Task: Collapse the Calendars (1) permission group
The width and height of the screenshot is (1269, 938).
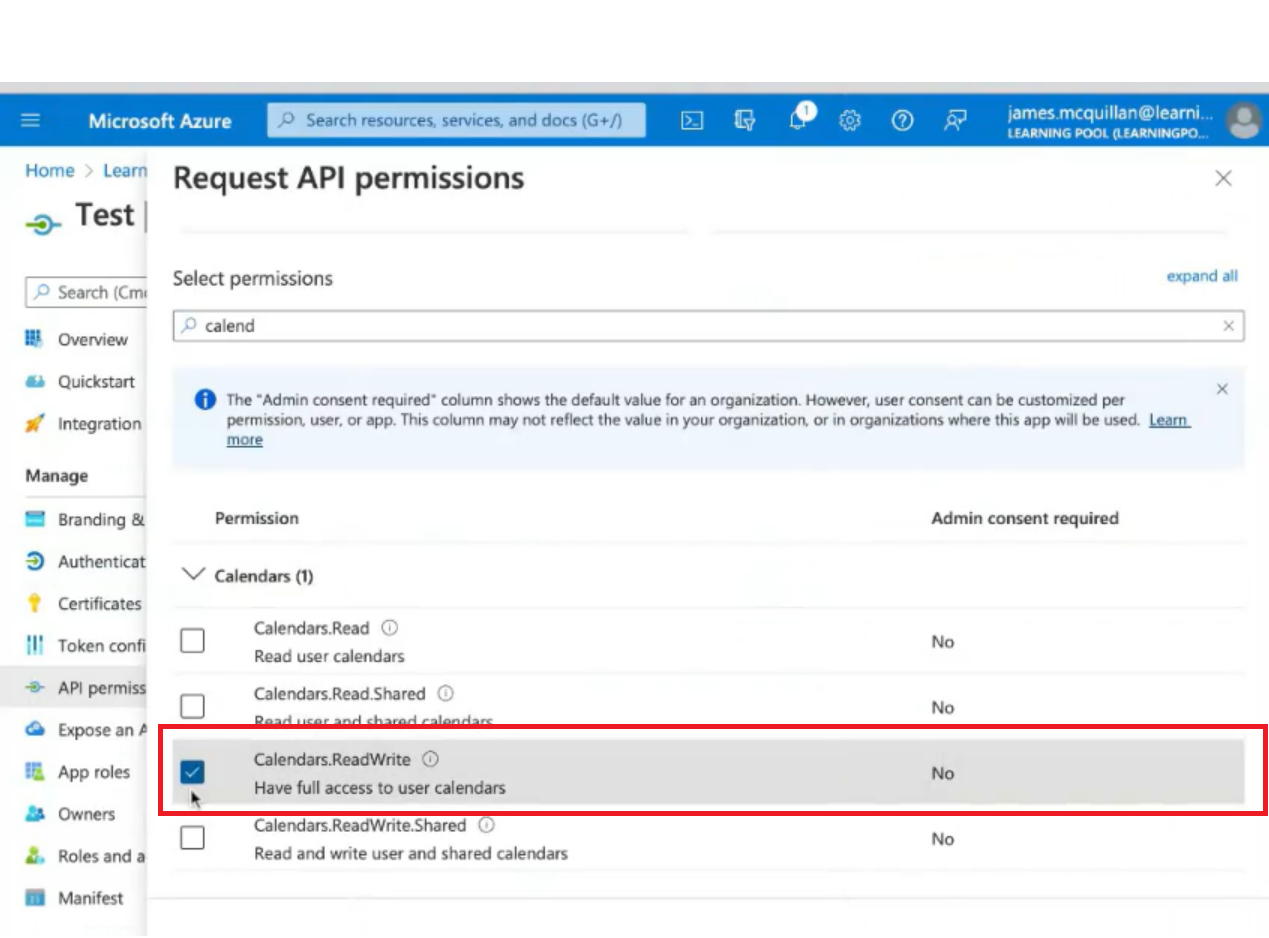Action: (190, 575)
